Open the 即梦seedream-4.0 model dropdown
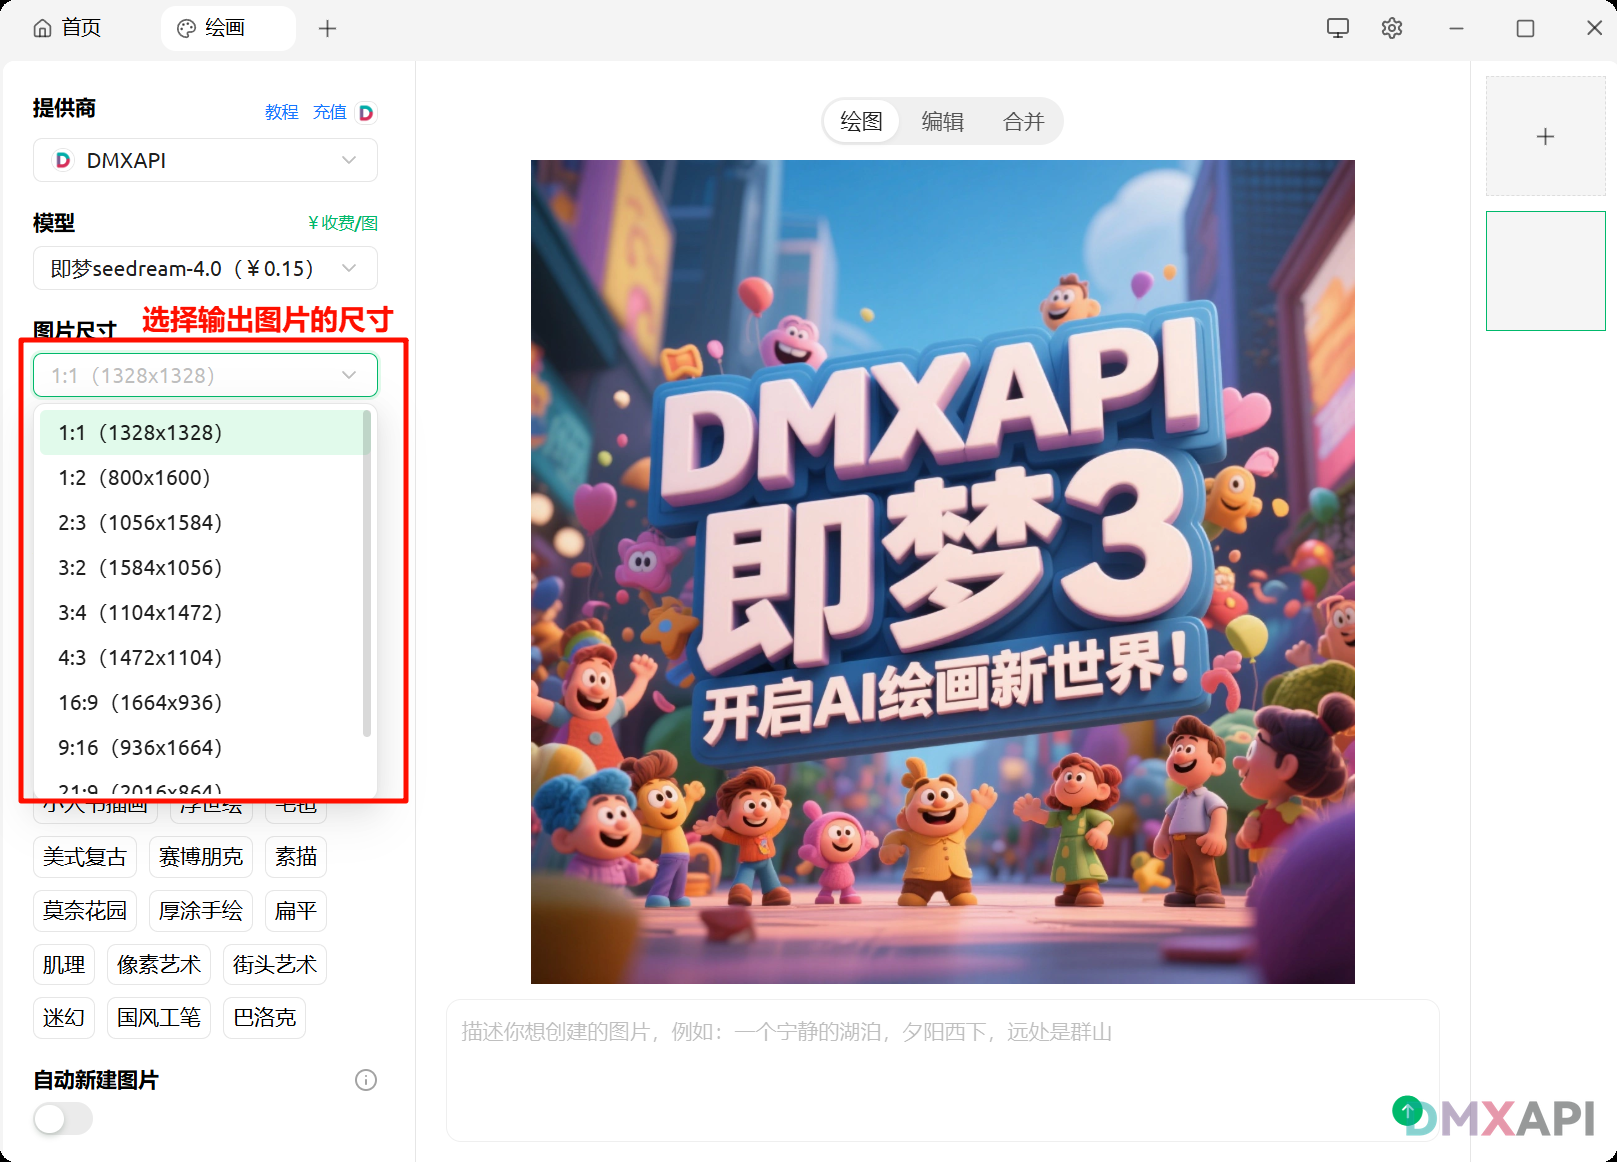Screen dimensions: 1617x1162 pos(205,268)
